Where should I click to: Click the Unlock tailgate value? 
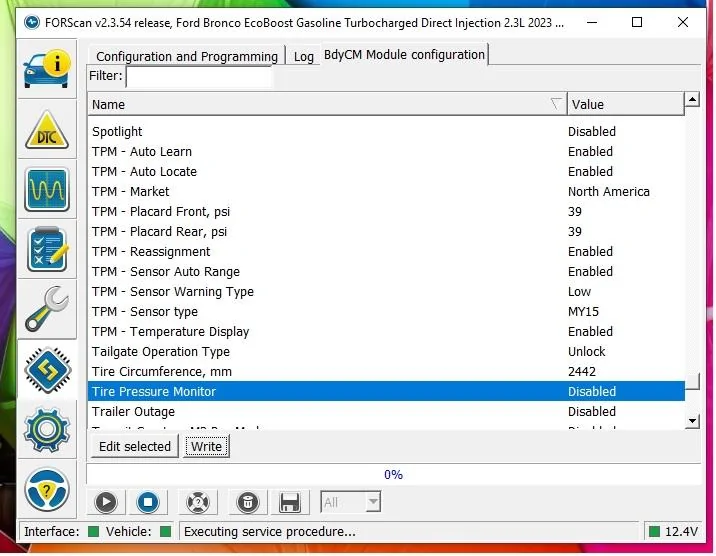pyautogui.click(x=587, y=351)
